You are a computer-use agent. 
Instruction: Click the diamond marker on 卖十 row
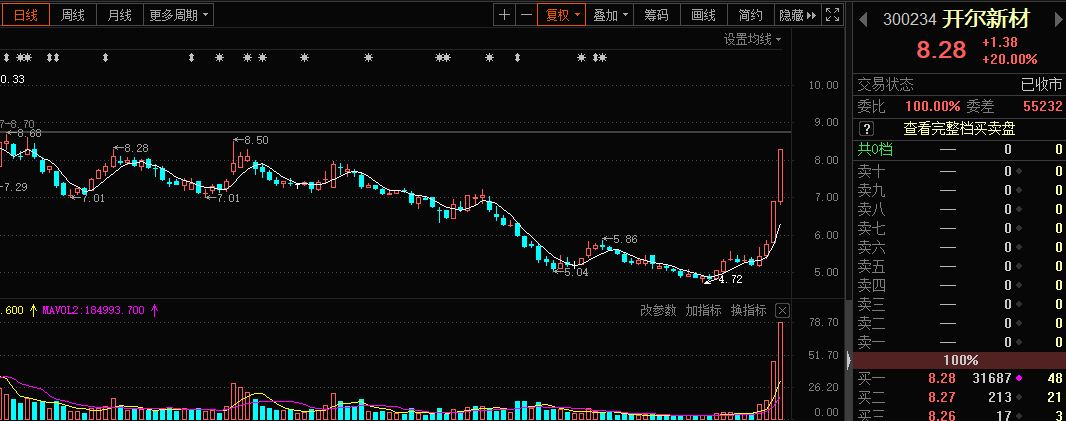coord(1019,171)
